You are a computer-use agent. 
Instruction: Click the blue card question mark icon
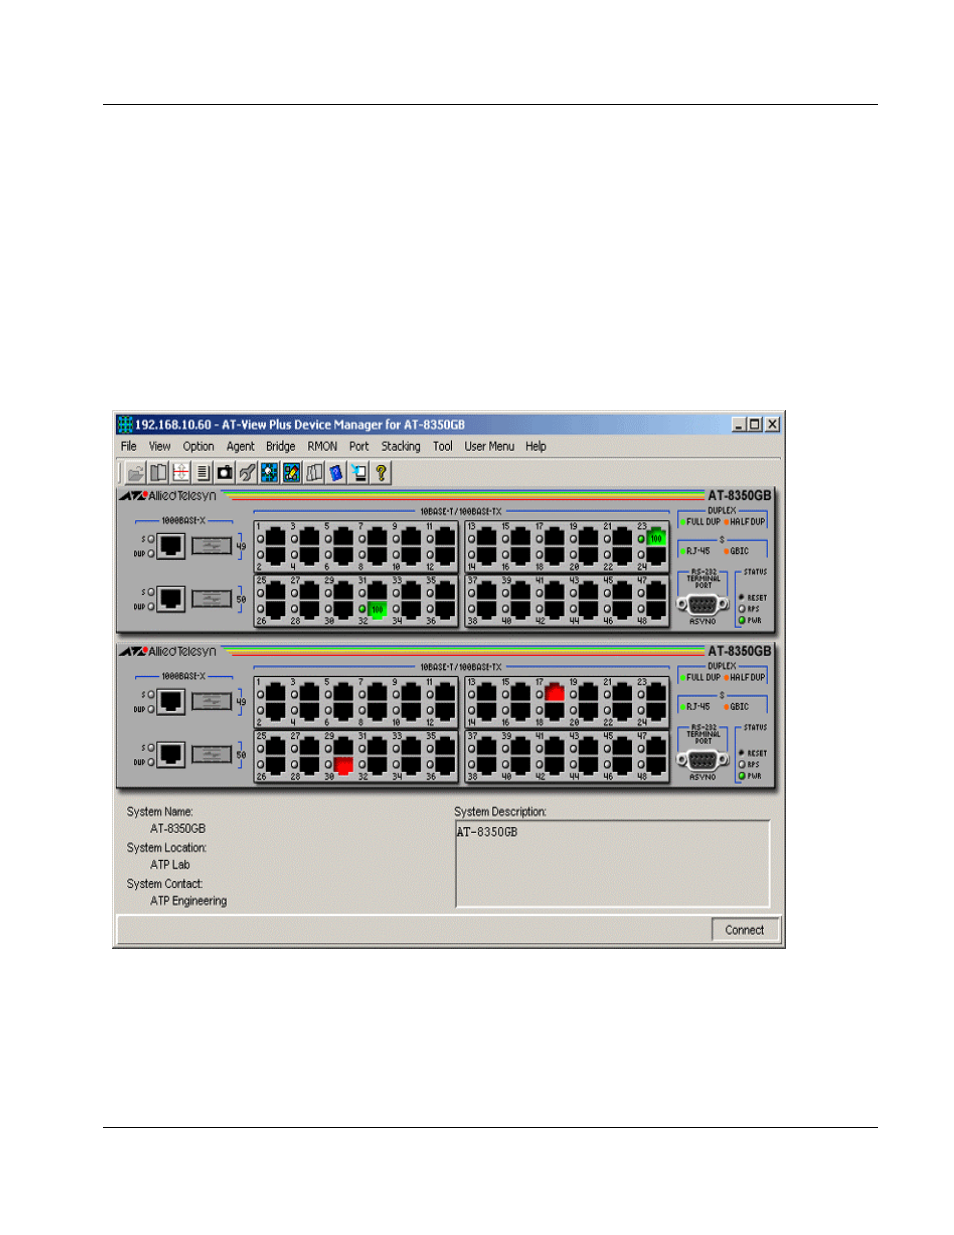click(336, 473)
